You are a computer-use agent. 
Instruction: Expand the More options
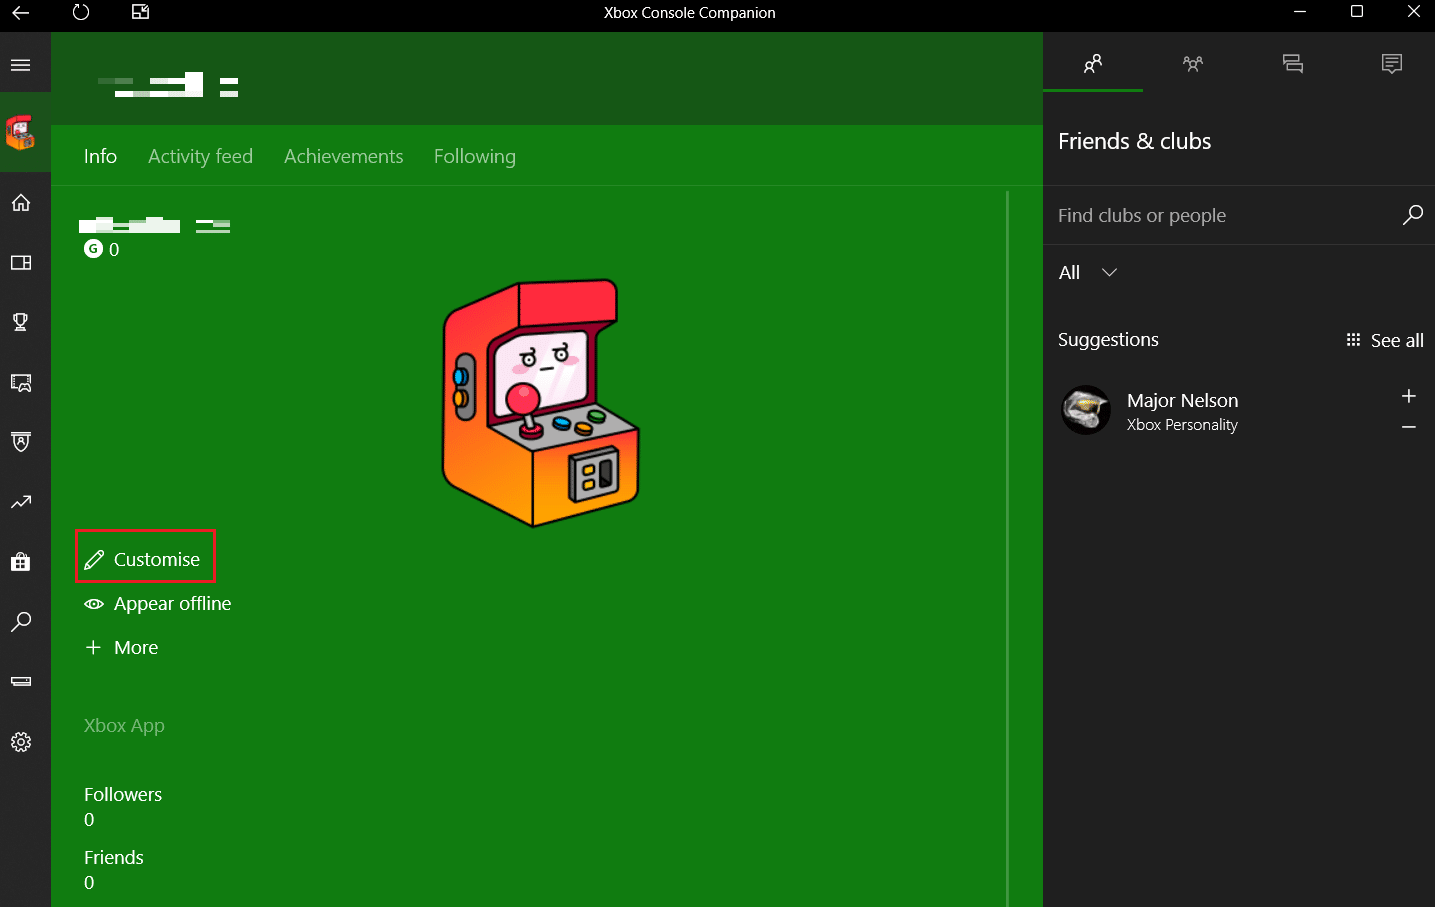(122, 648)
